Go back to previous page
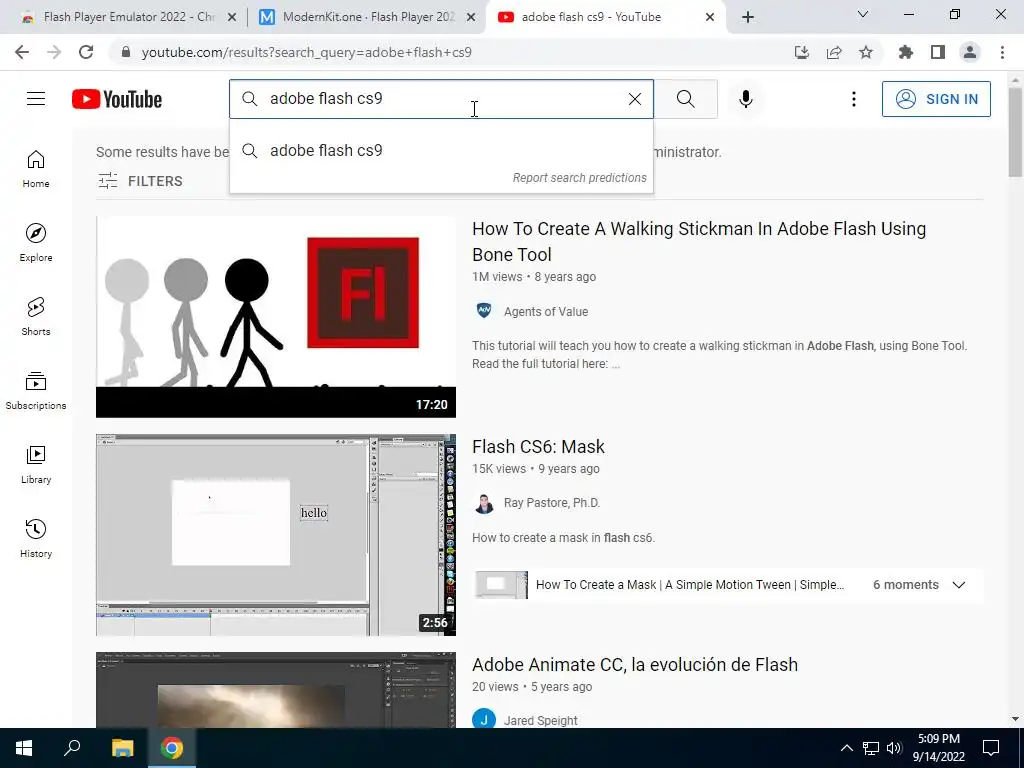The height and width of the screenshot is (768, 1024). 22,52
